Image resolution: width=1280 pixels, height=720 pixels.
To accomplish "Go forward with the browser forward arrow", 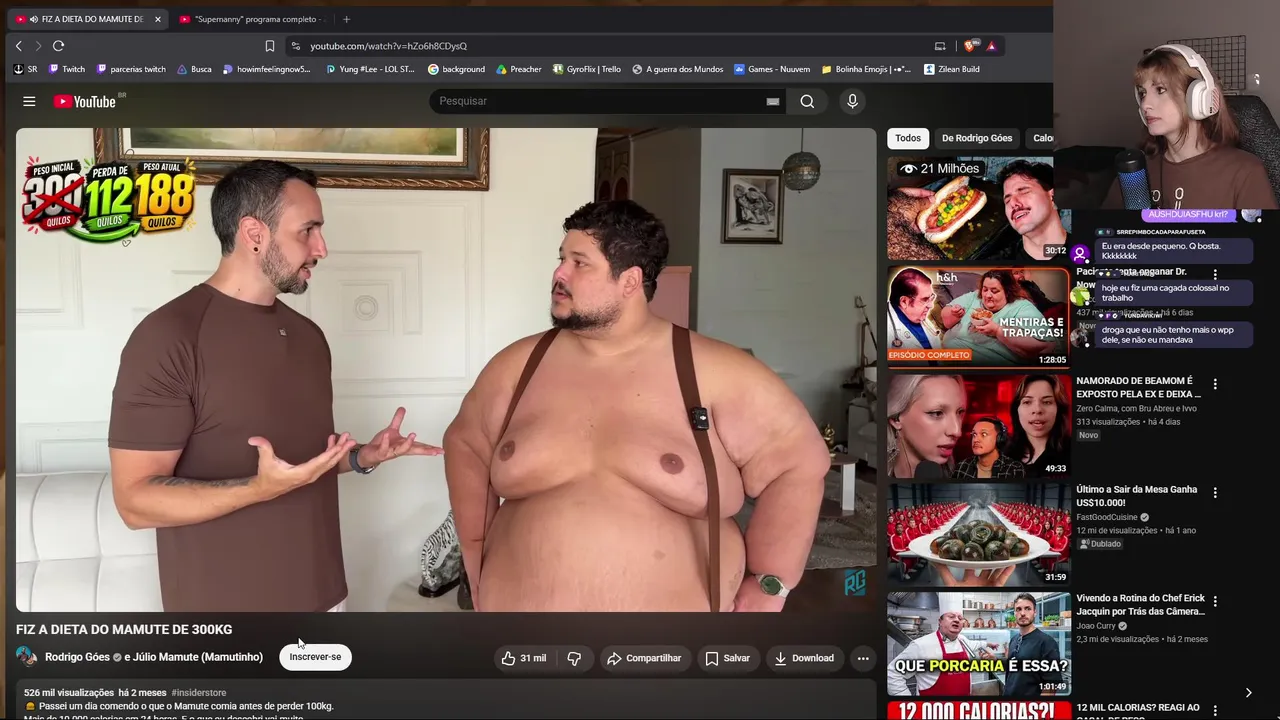I will [38, 46].
